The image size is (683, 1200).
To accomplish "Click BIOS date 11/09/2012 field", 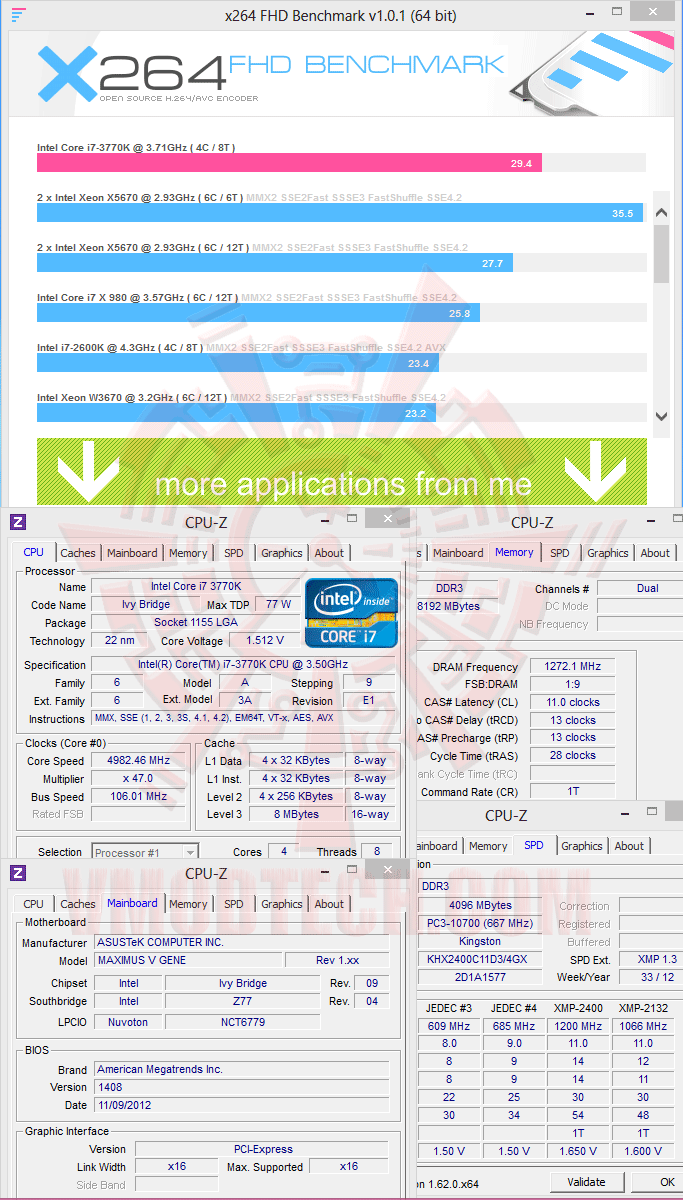I will click(x=241, y=1105).
